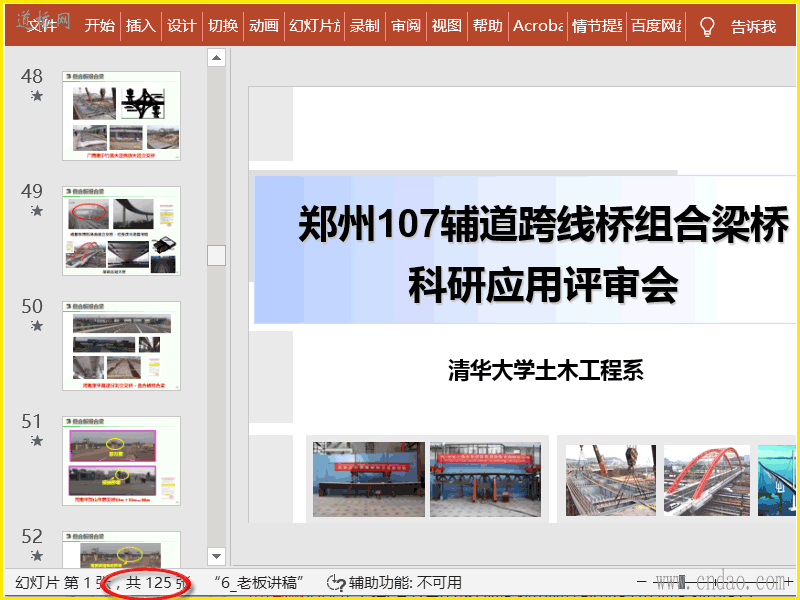Image resolution: width=800 pixels, height=600 pixels.
Task: Select the 情节提要 tab
Action: click(597, 26)
